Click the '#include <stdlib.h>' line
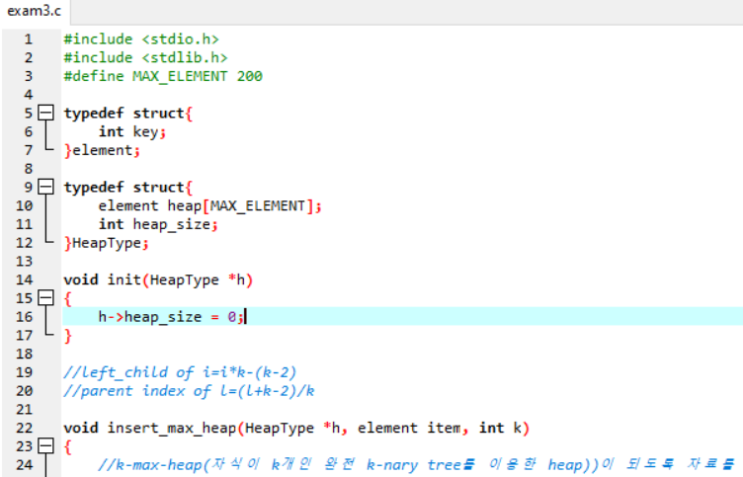This screenshot has width=743, height=477. (145, 57)
